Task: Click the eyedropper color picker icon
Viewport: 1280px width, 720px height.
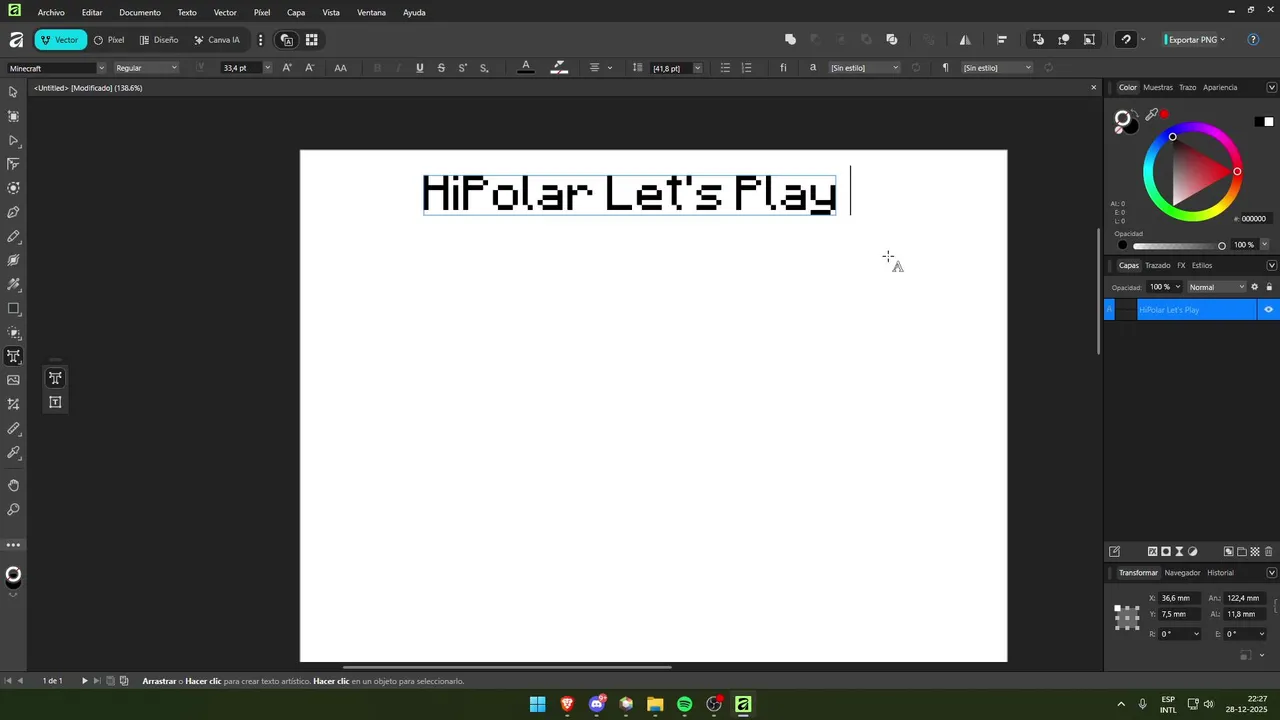Action: [x=1151, y=115]
